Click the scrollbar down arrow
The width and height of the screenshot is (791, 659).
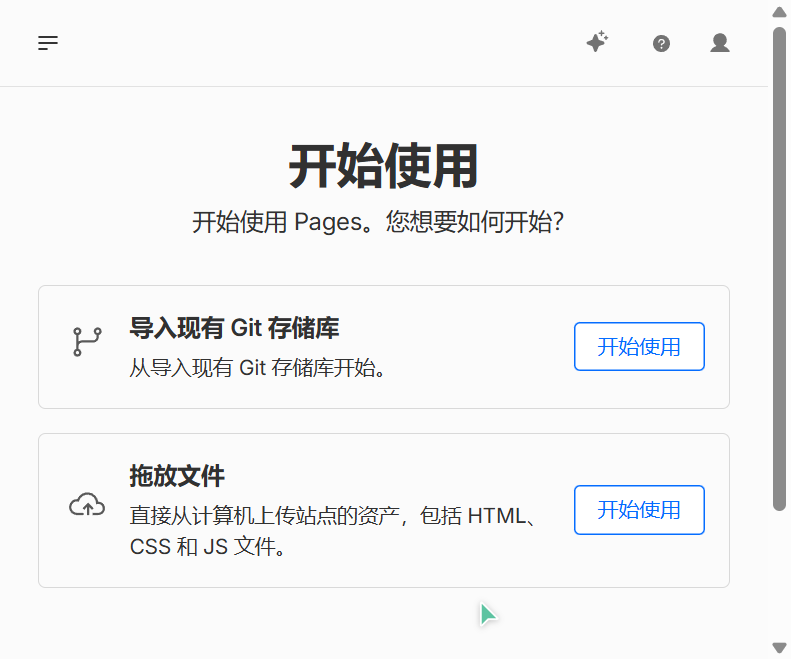(x=779, y=648)
